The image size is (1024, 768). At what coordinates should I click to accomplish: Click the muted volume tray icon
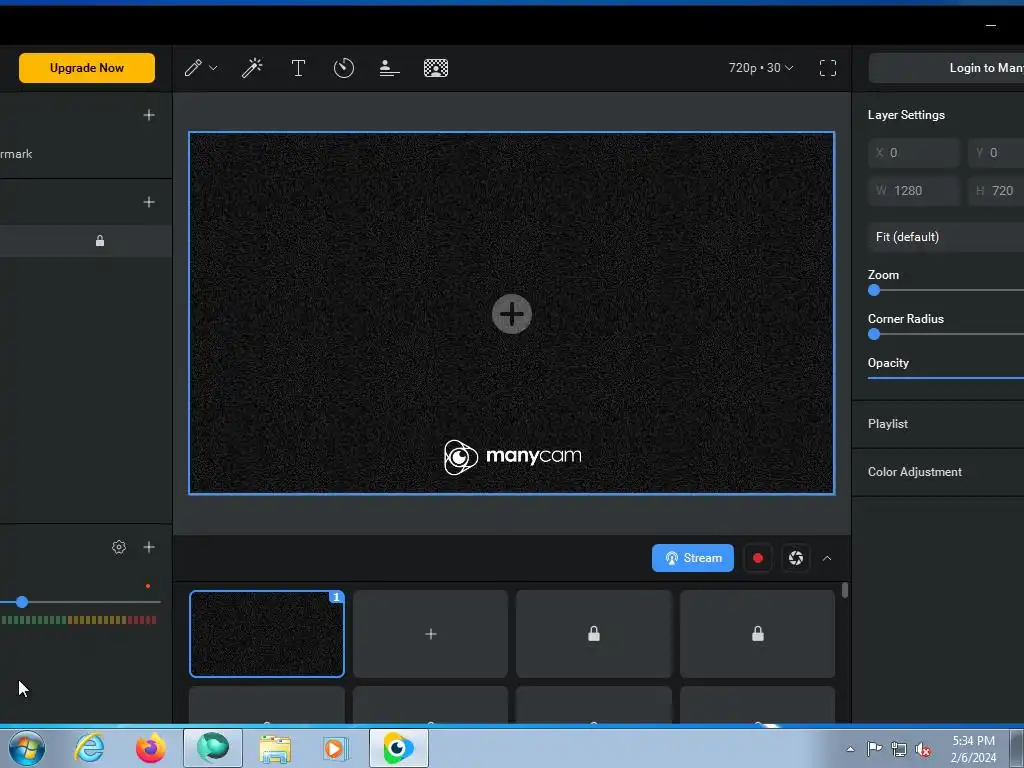(x=923, y=750)
